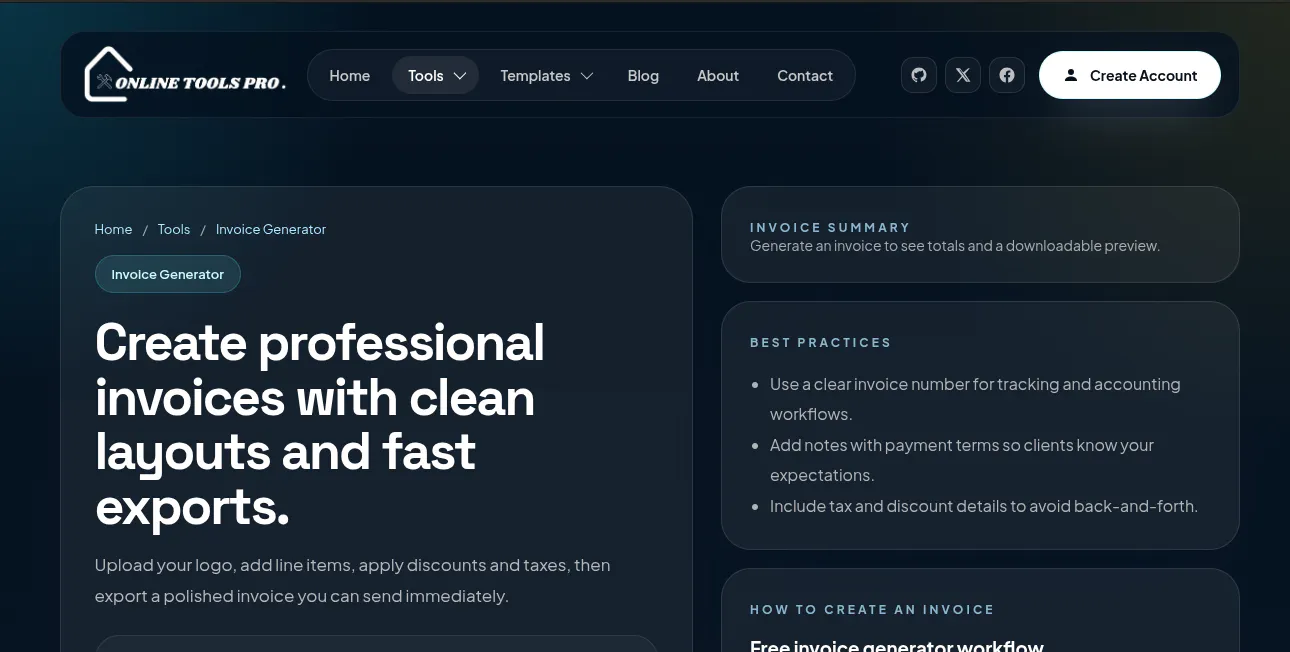Click the Invoice Generator pill badge
Screen dimensions: 1290x652
[x=168, y=274]
